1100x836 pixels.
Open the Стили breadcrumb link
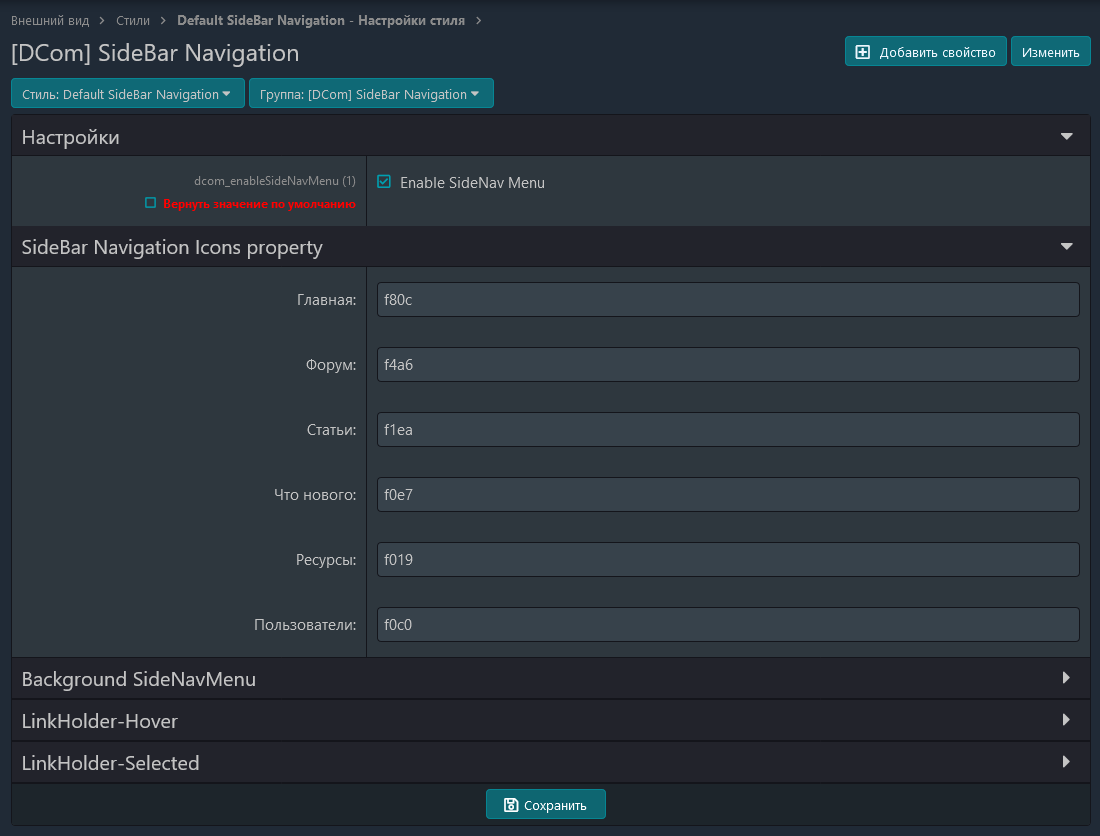(x=133, y=20)
